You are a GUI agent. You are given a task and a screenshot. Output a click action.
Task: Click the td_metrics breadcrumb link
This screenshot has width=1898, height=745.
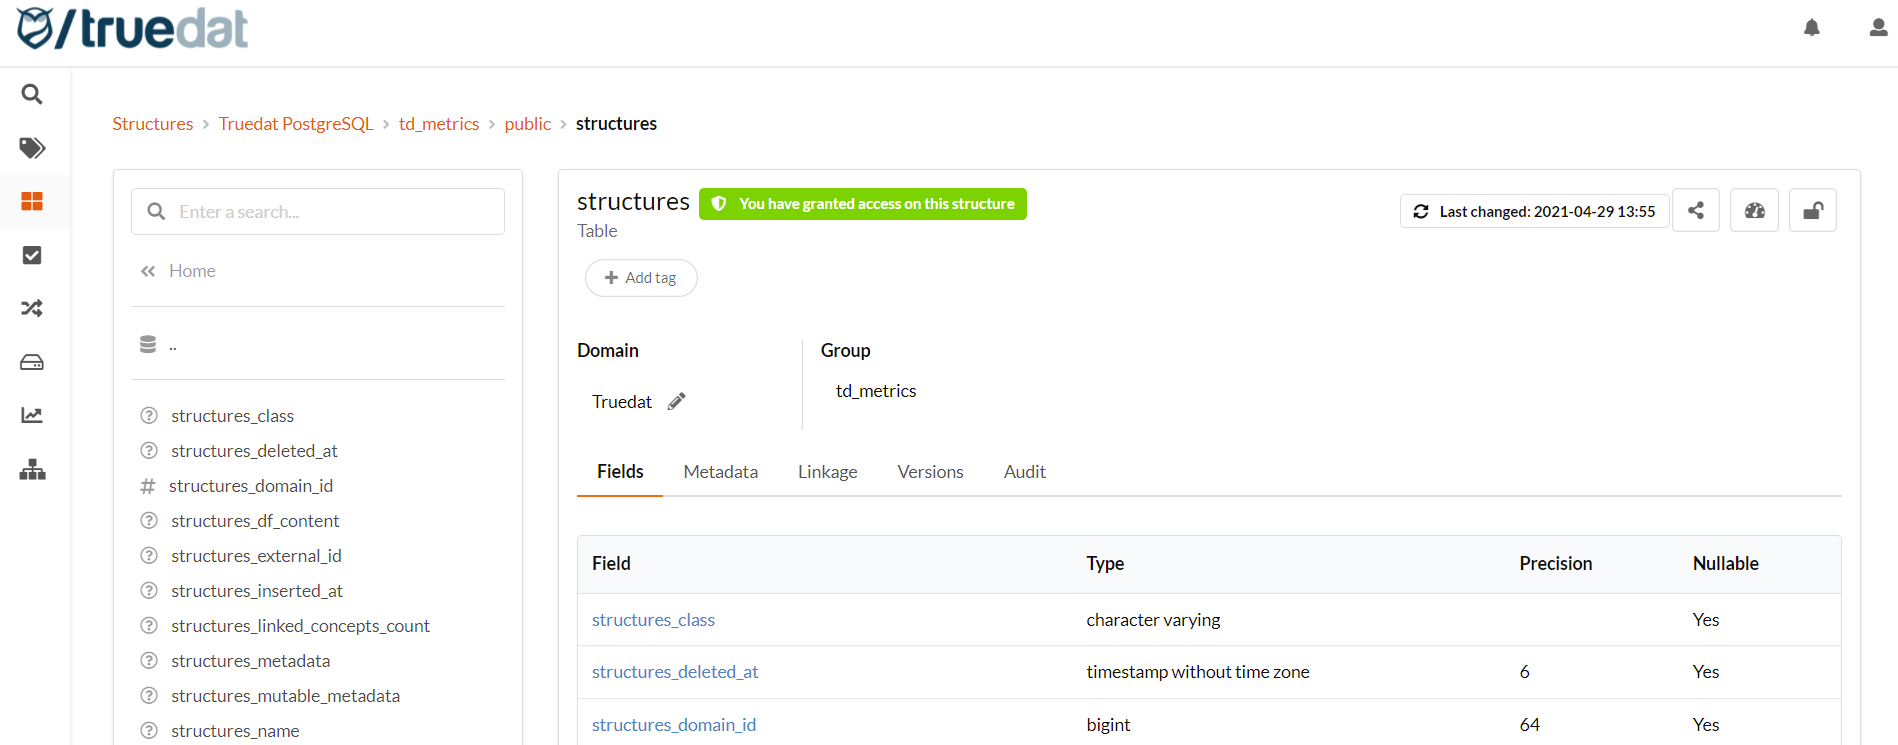439,124
